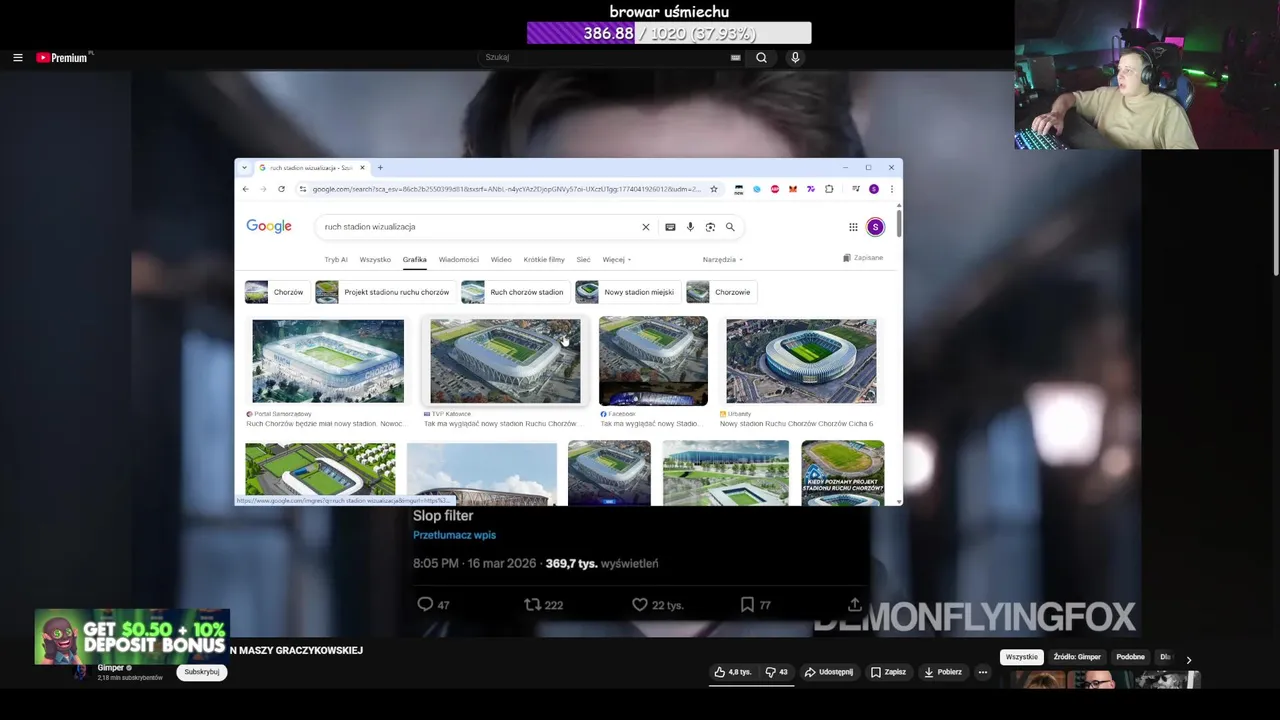
Task: Open the Chrome media control icon
Action: (x=856, y=189)
